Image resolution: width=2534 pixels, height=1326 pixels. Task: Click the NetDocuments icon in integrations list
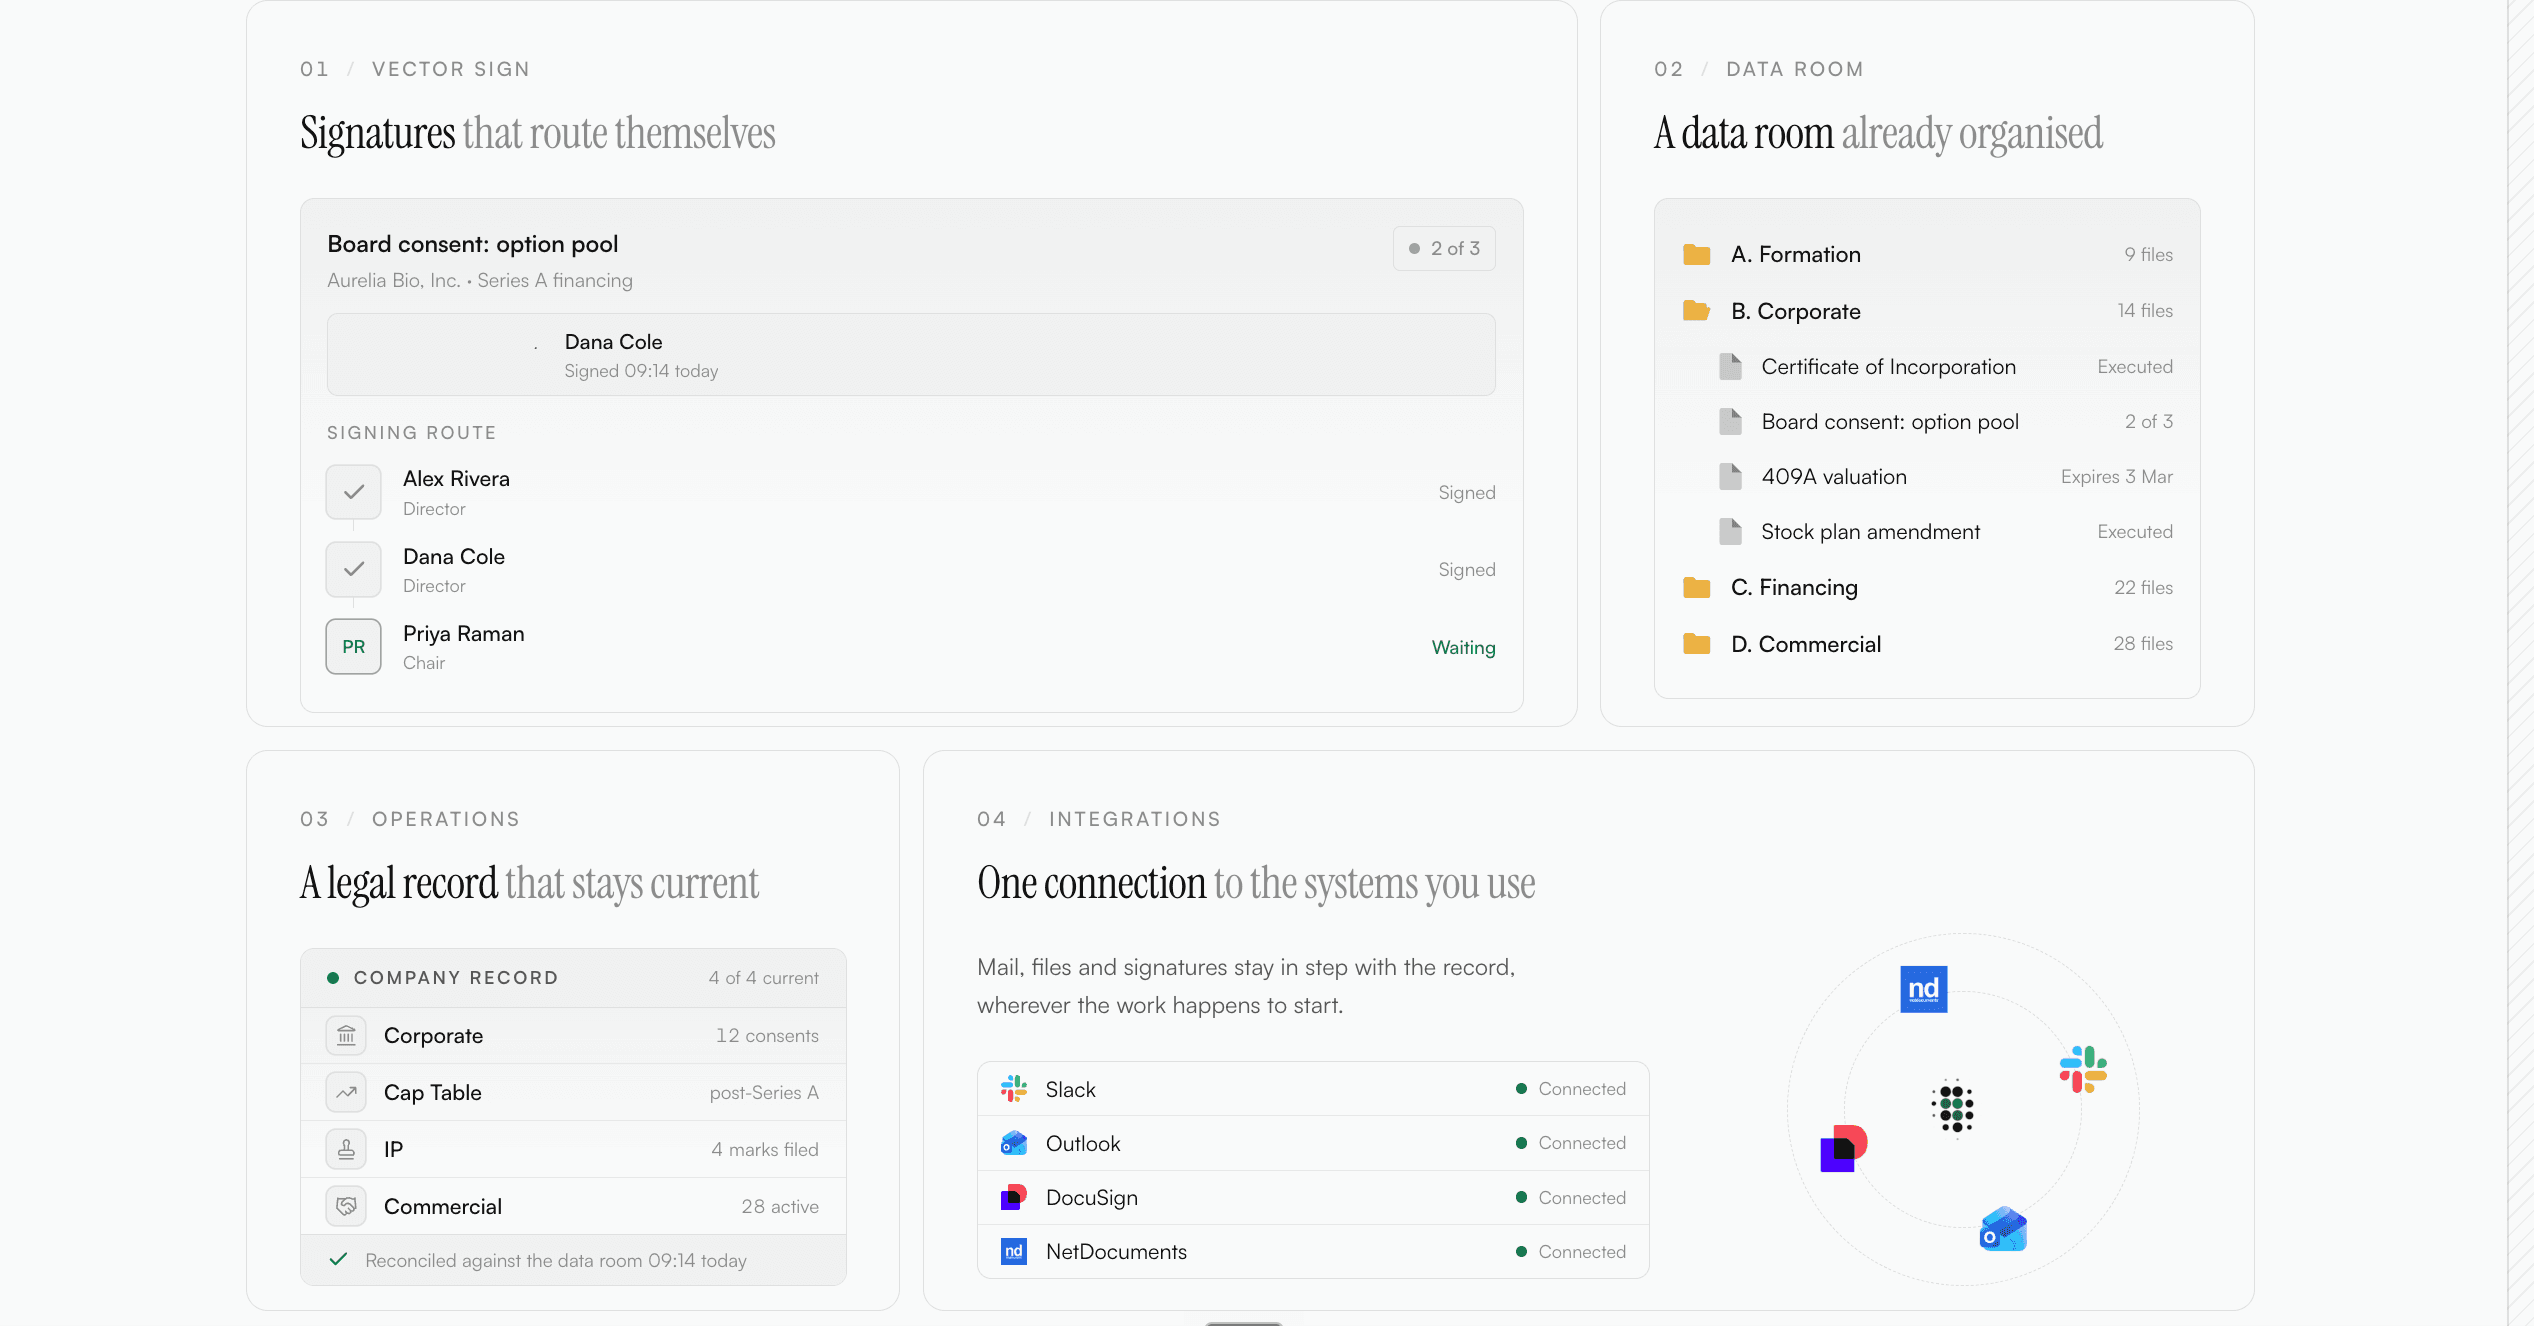[x=1014, y=1252]
